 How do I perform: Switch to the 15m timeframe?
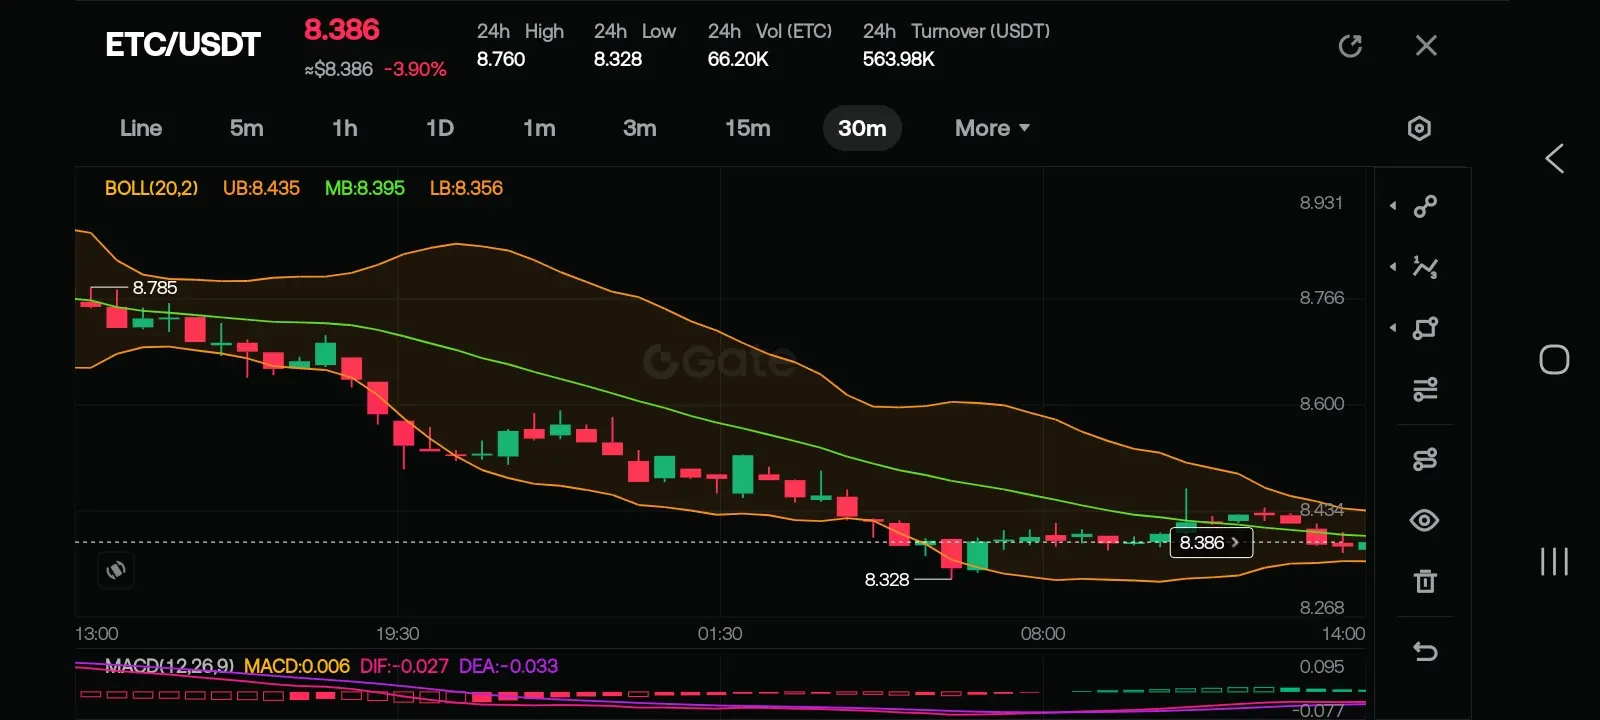pos(748,128)
